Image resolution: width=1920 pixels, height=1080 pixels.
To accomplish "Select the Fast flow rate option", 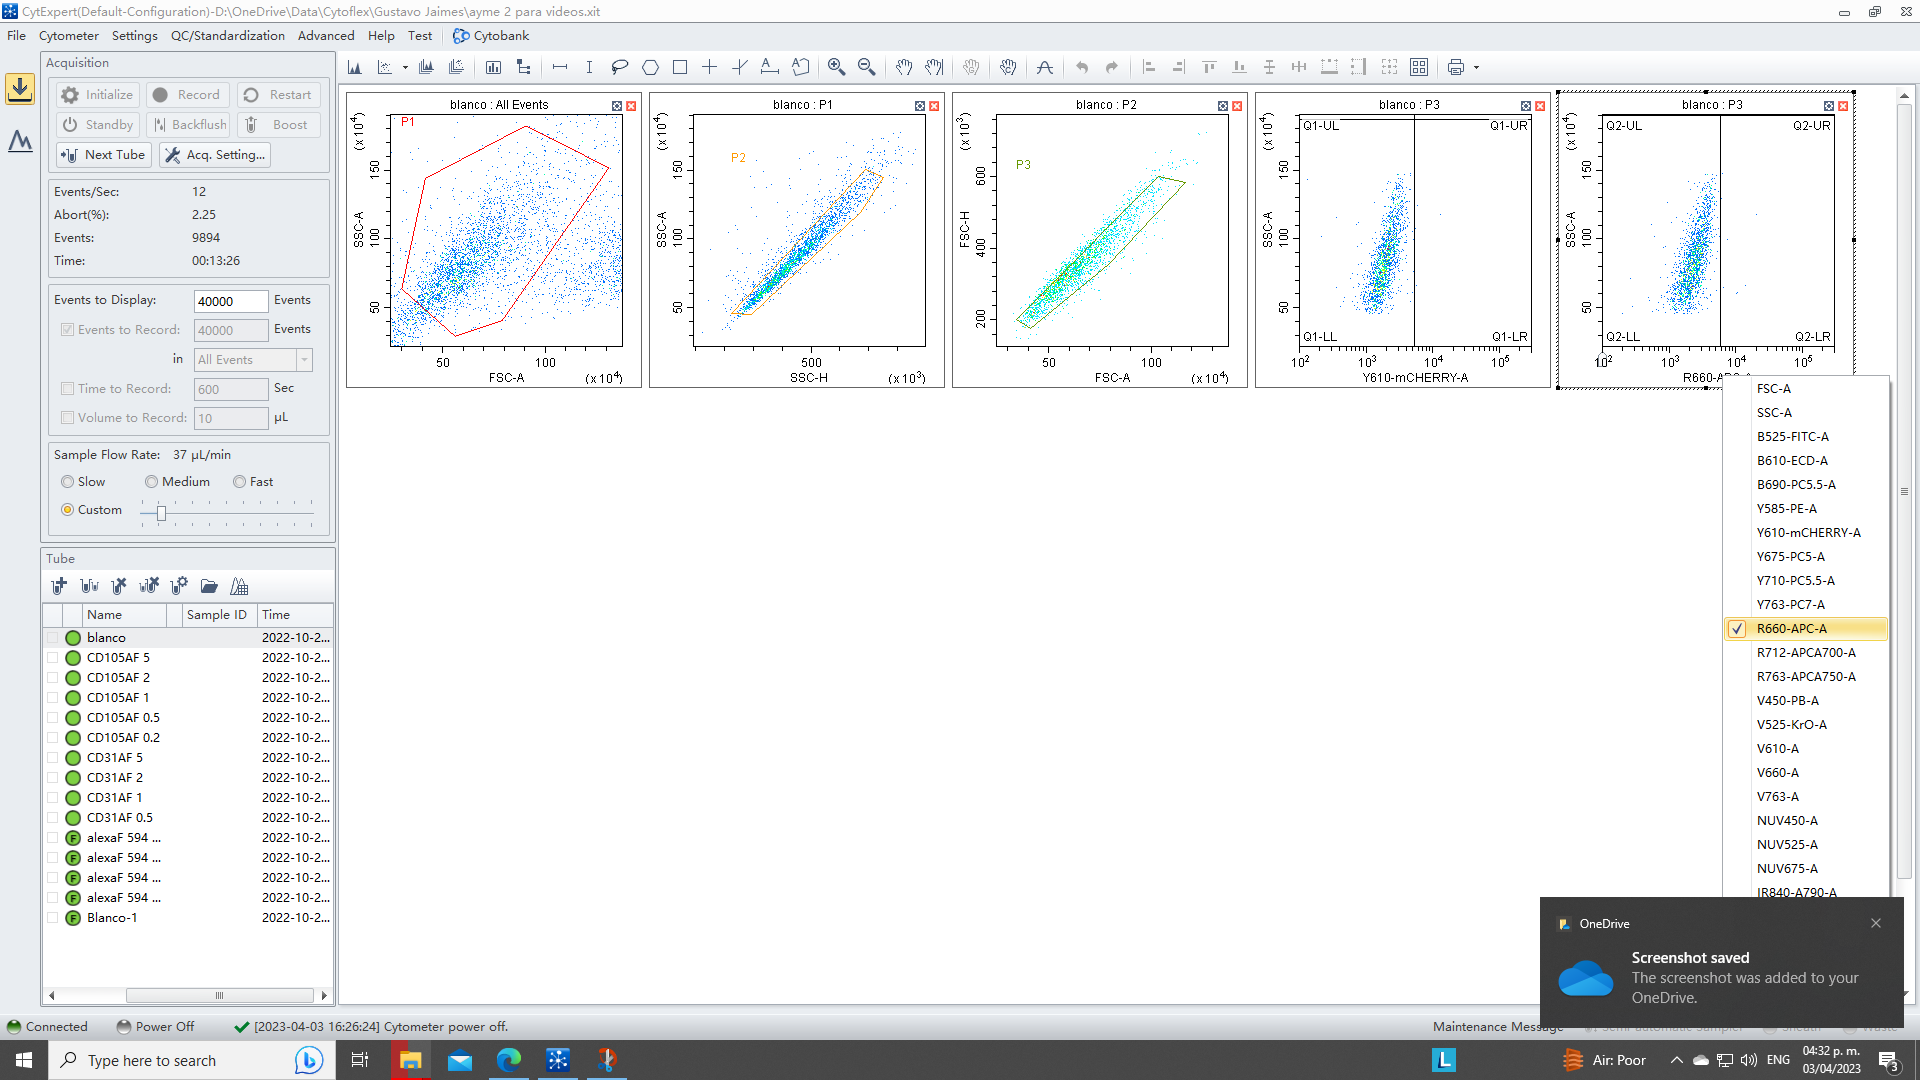I will tap(240, 482).
